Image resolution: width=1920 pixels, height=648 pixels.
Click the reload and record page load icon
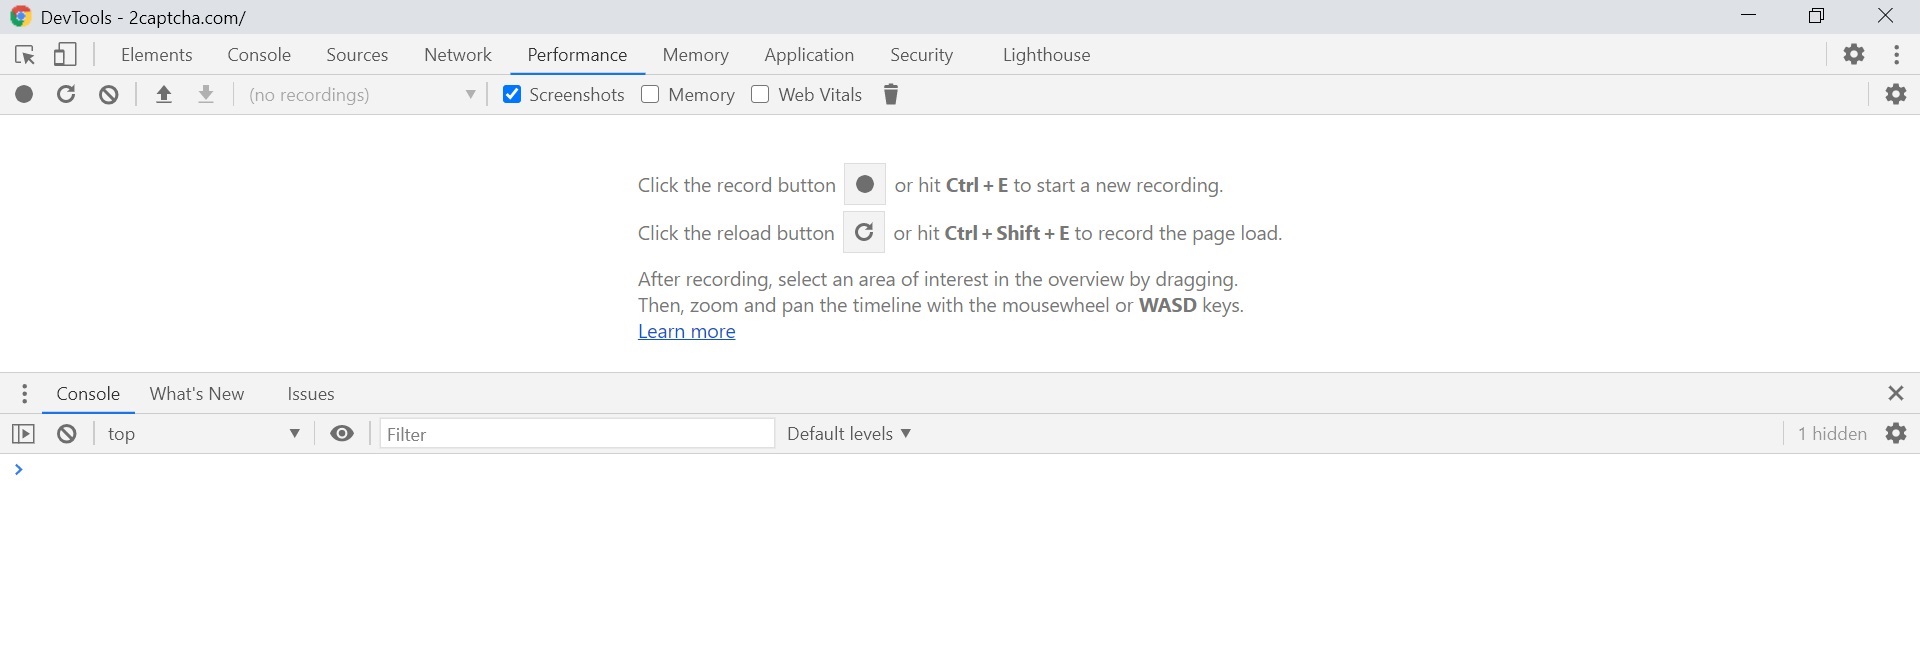click(67, 95)
